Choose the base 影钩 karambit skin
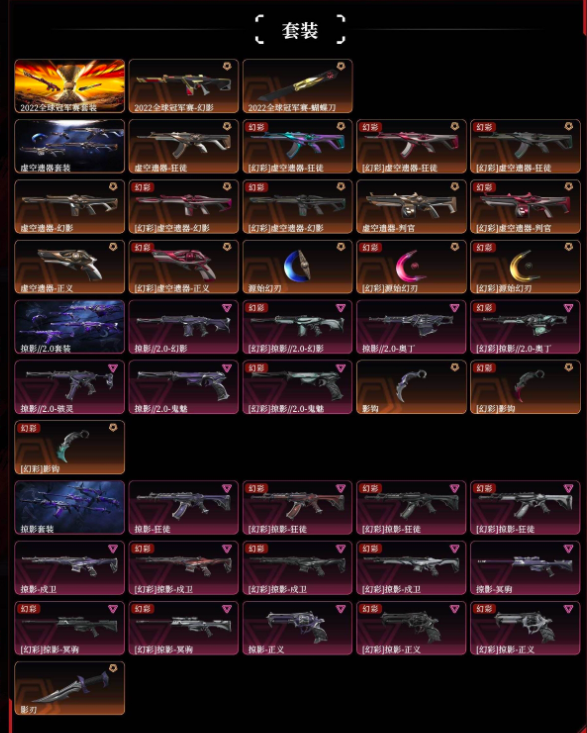Image resolution: width=587 pixels, height=733 pixels. point(411,387)
